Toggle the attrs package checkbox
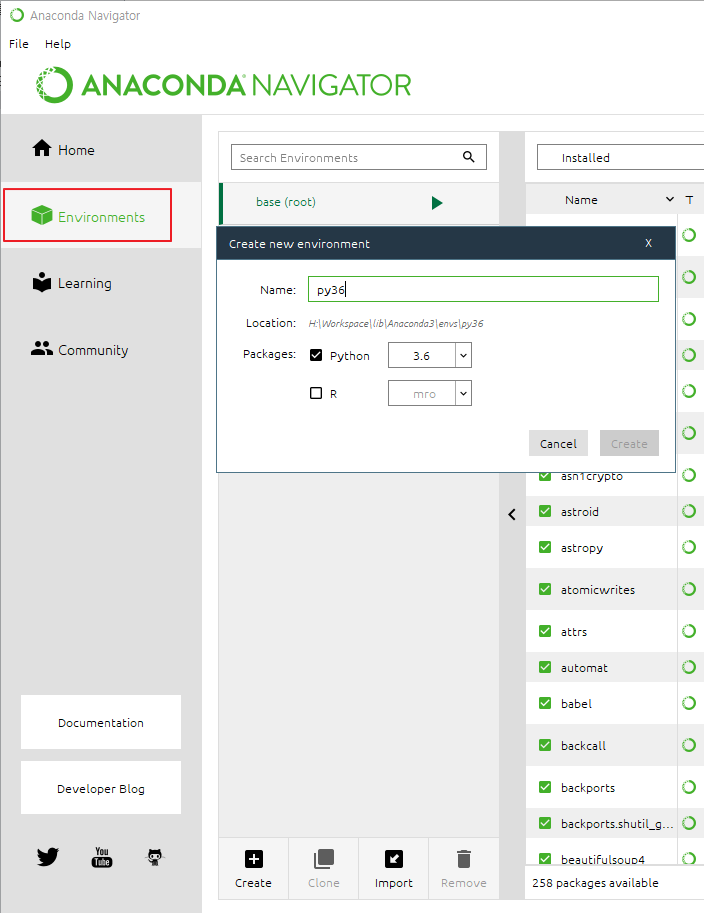Image resolution: width=704 pixels, height=913 pixels. click(545, 631)
